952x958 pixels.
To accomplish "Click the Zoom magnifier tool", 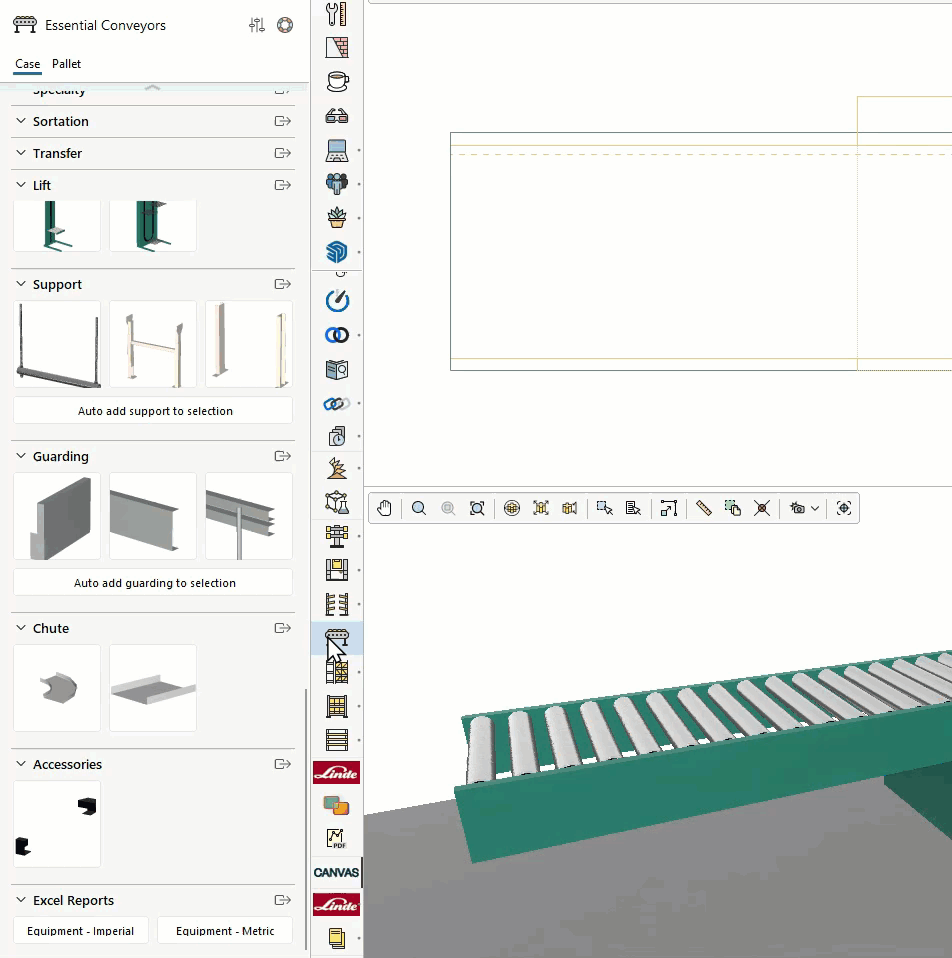I will click(x=419, y=508).
